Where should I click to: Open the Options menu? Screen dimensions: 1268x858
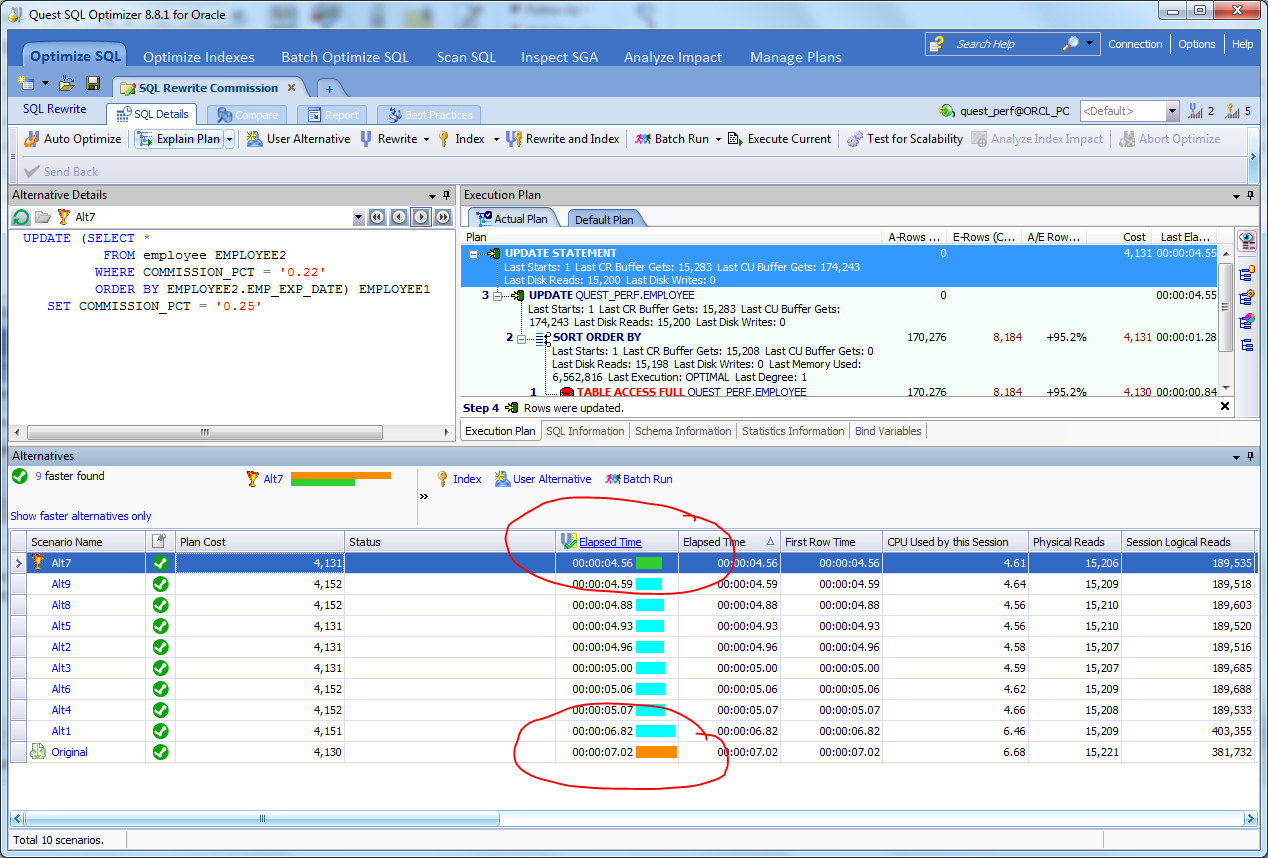(1196, 44)
